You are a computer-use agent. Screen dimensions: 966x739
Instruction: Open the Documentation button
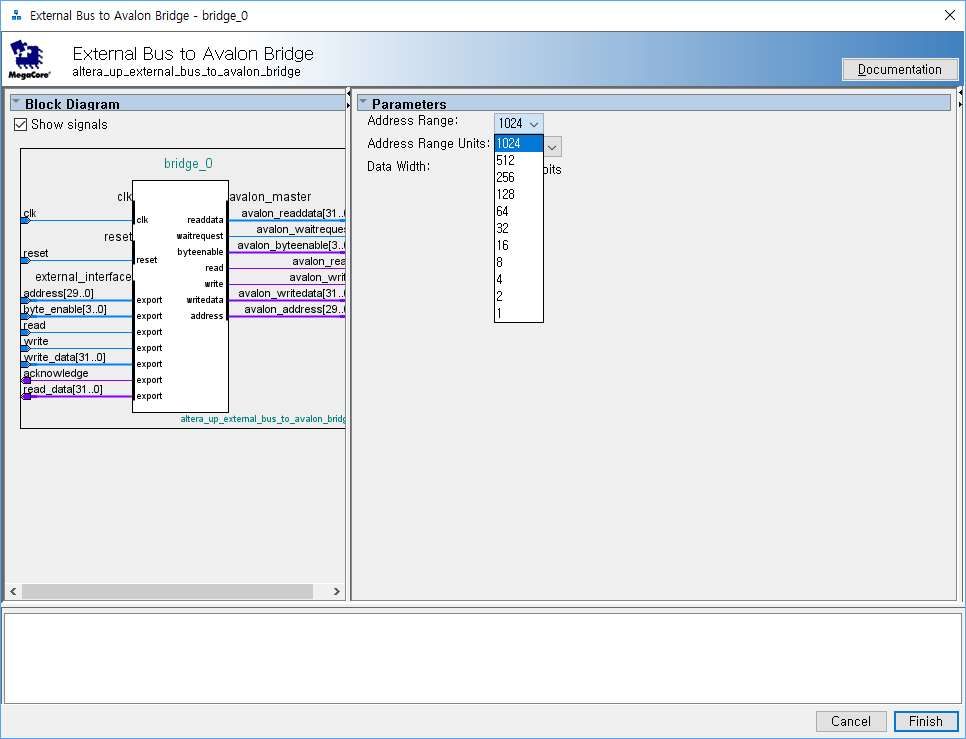point(899,70)
